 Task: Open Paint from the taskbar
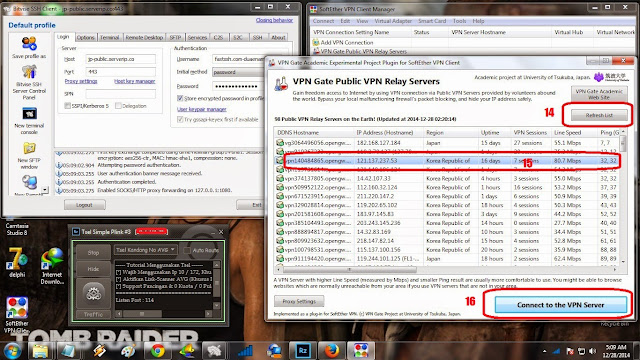click(x=129, y=351)
